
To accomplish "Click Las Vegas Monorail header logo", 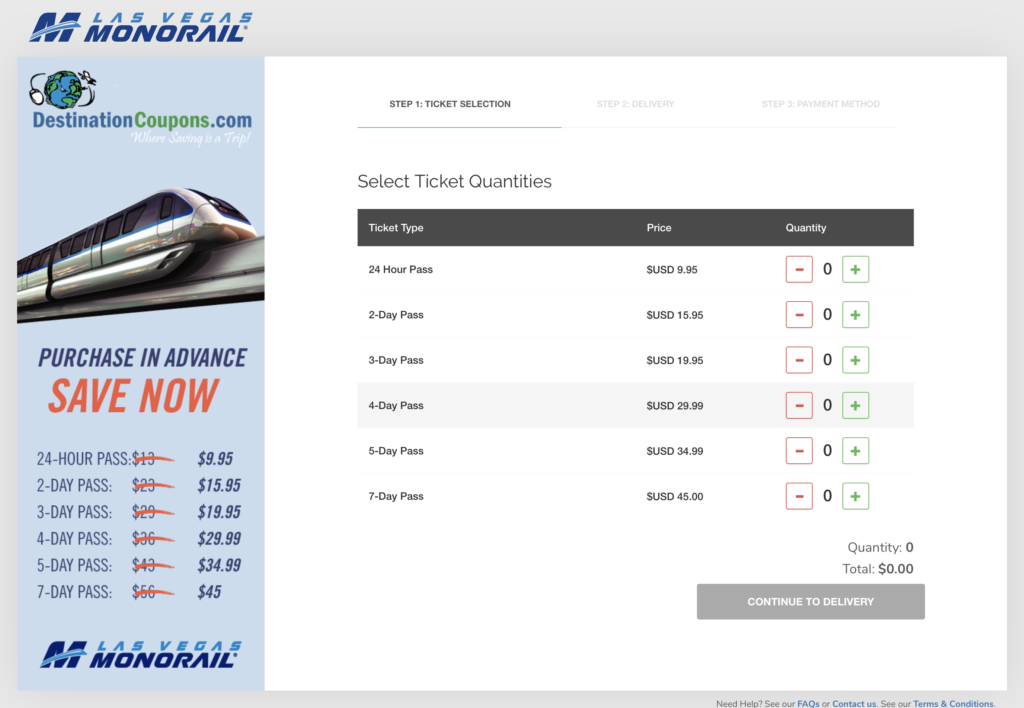I will point(140,27).
